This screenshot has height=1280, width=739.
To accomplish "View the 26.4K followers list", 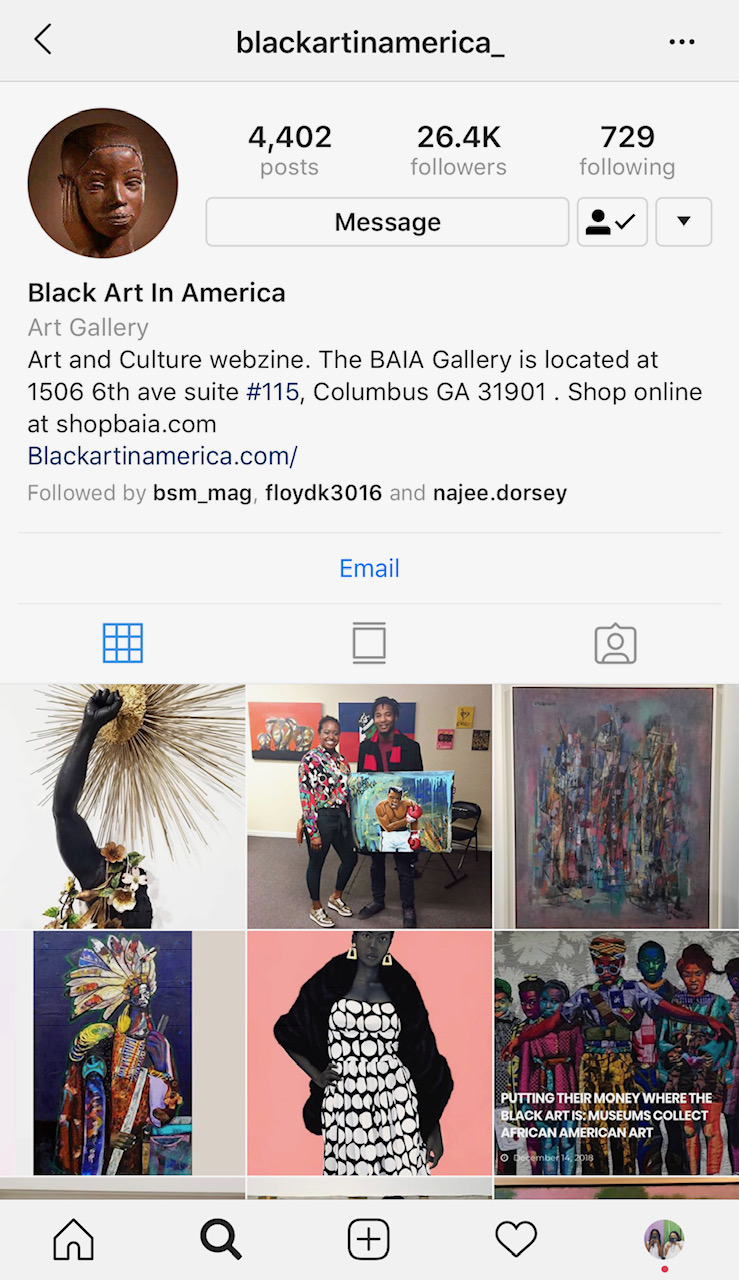I will pyautogui.click(x=458, y=150).
